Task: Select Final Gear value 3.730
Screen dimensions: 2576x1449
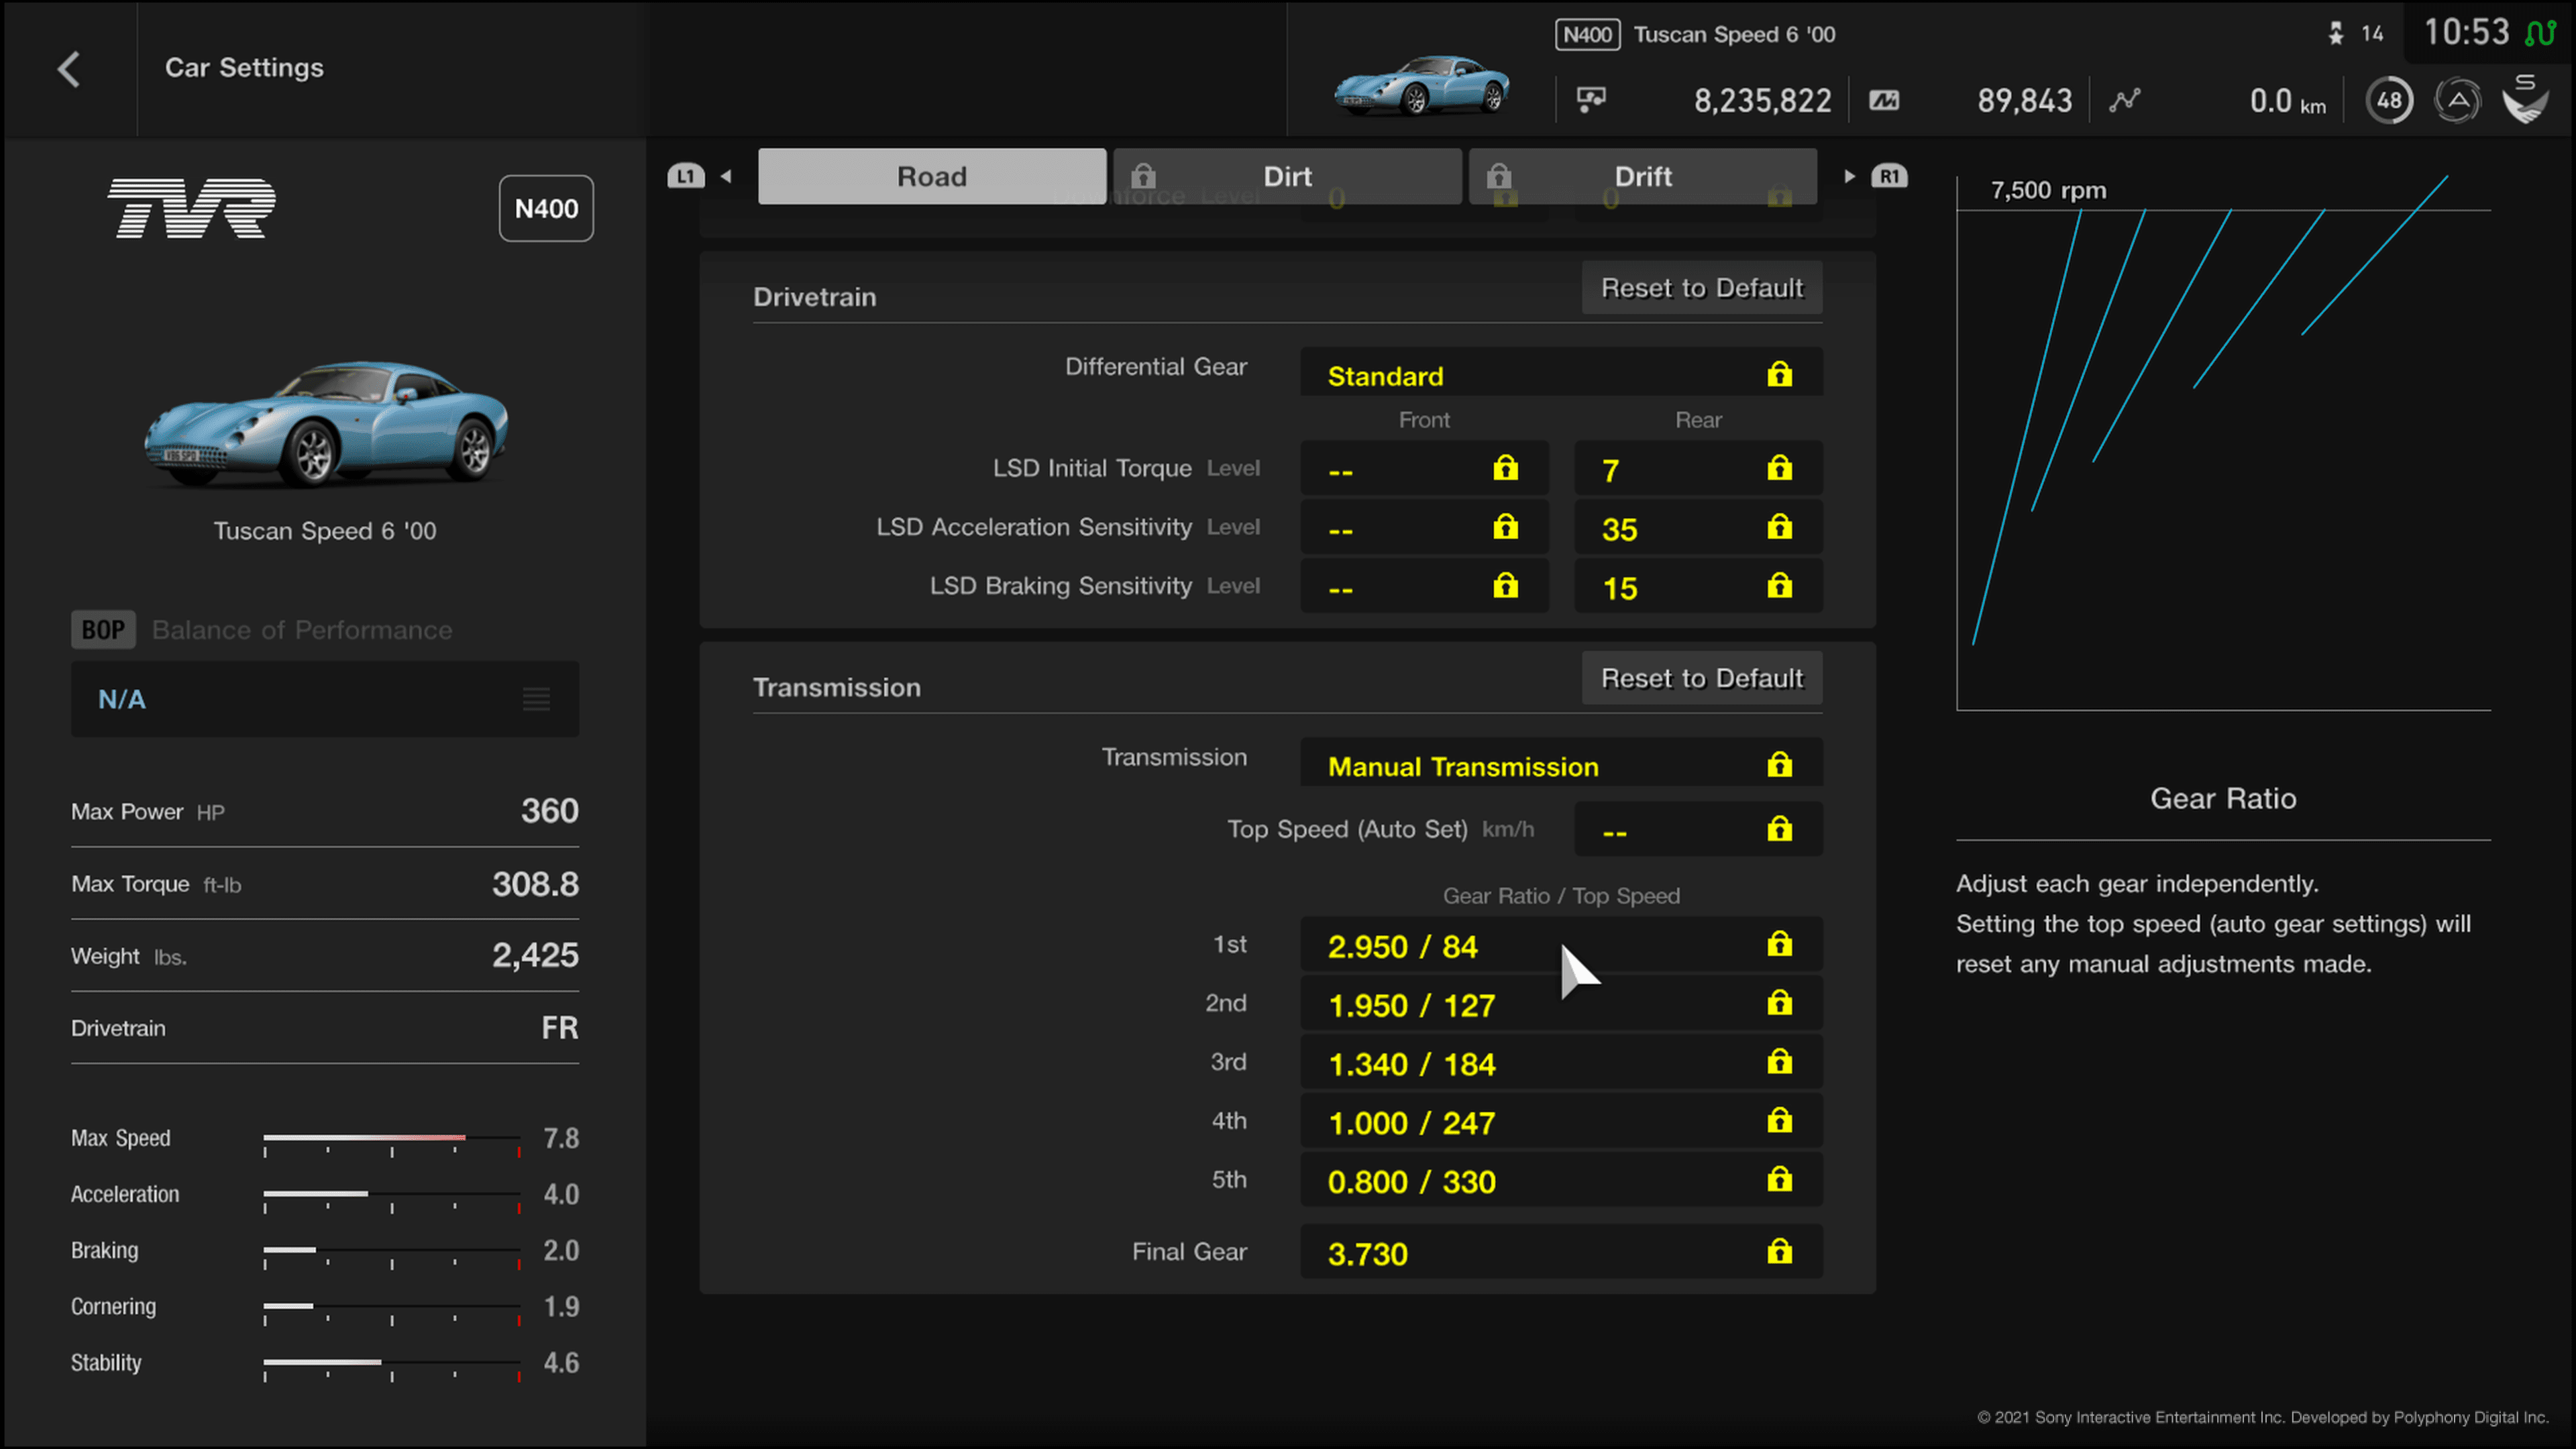Action: pos(1561,1251)
